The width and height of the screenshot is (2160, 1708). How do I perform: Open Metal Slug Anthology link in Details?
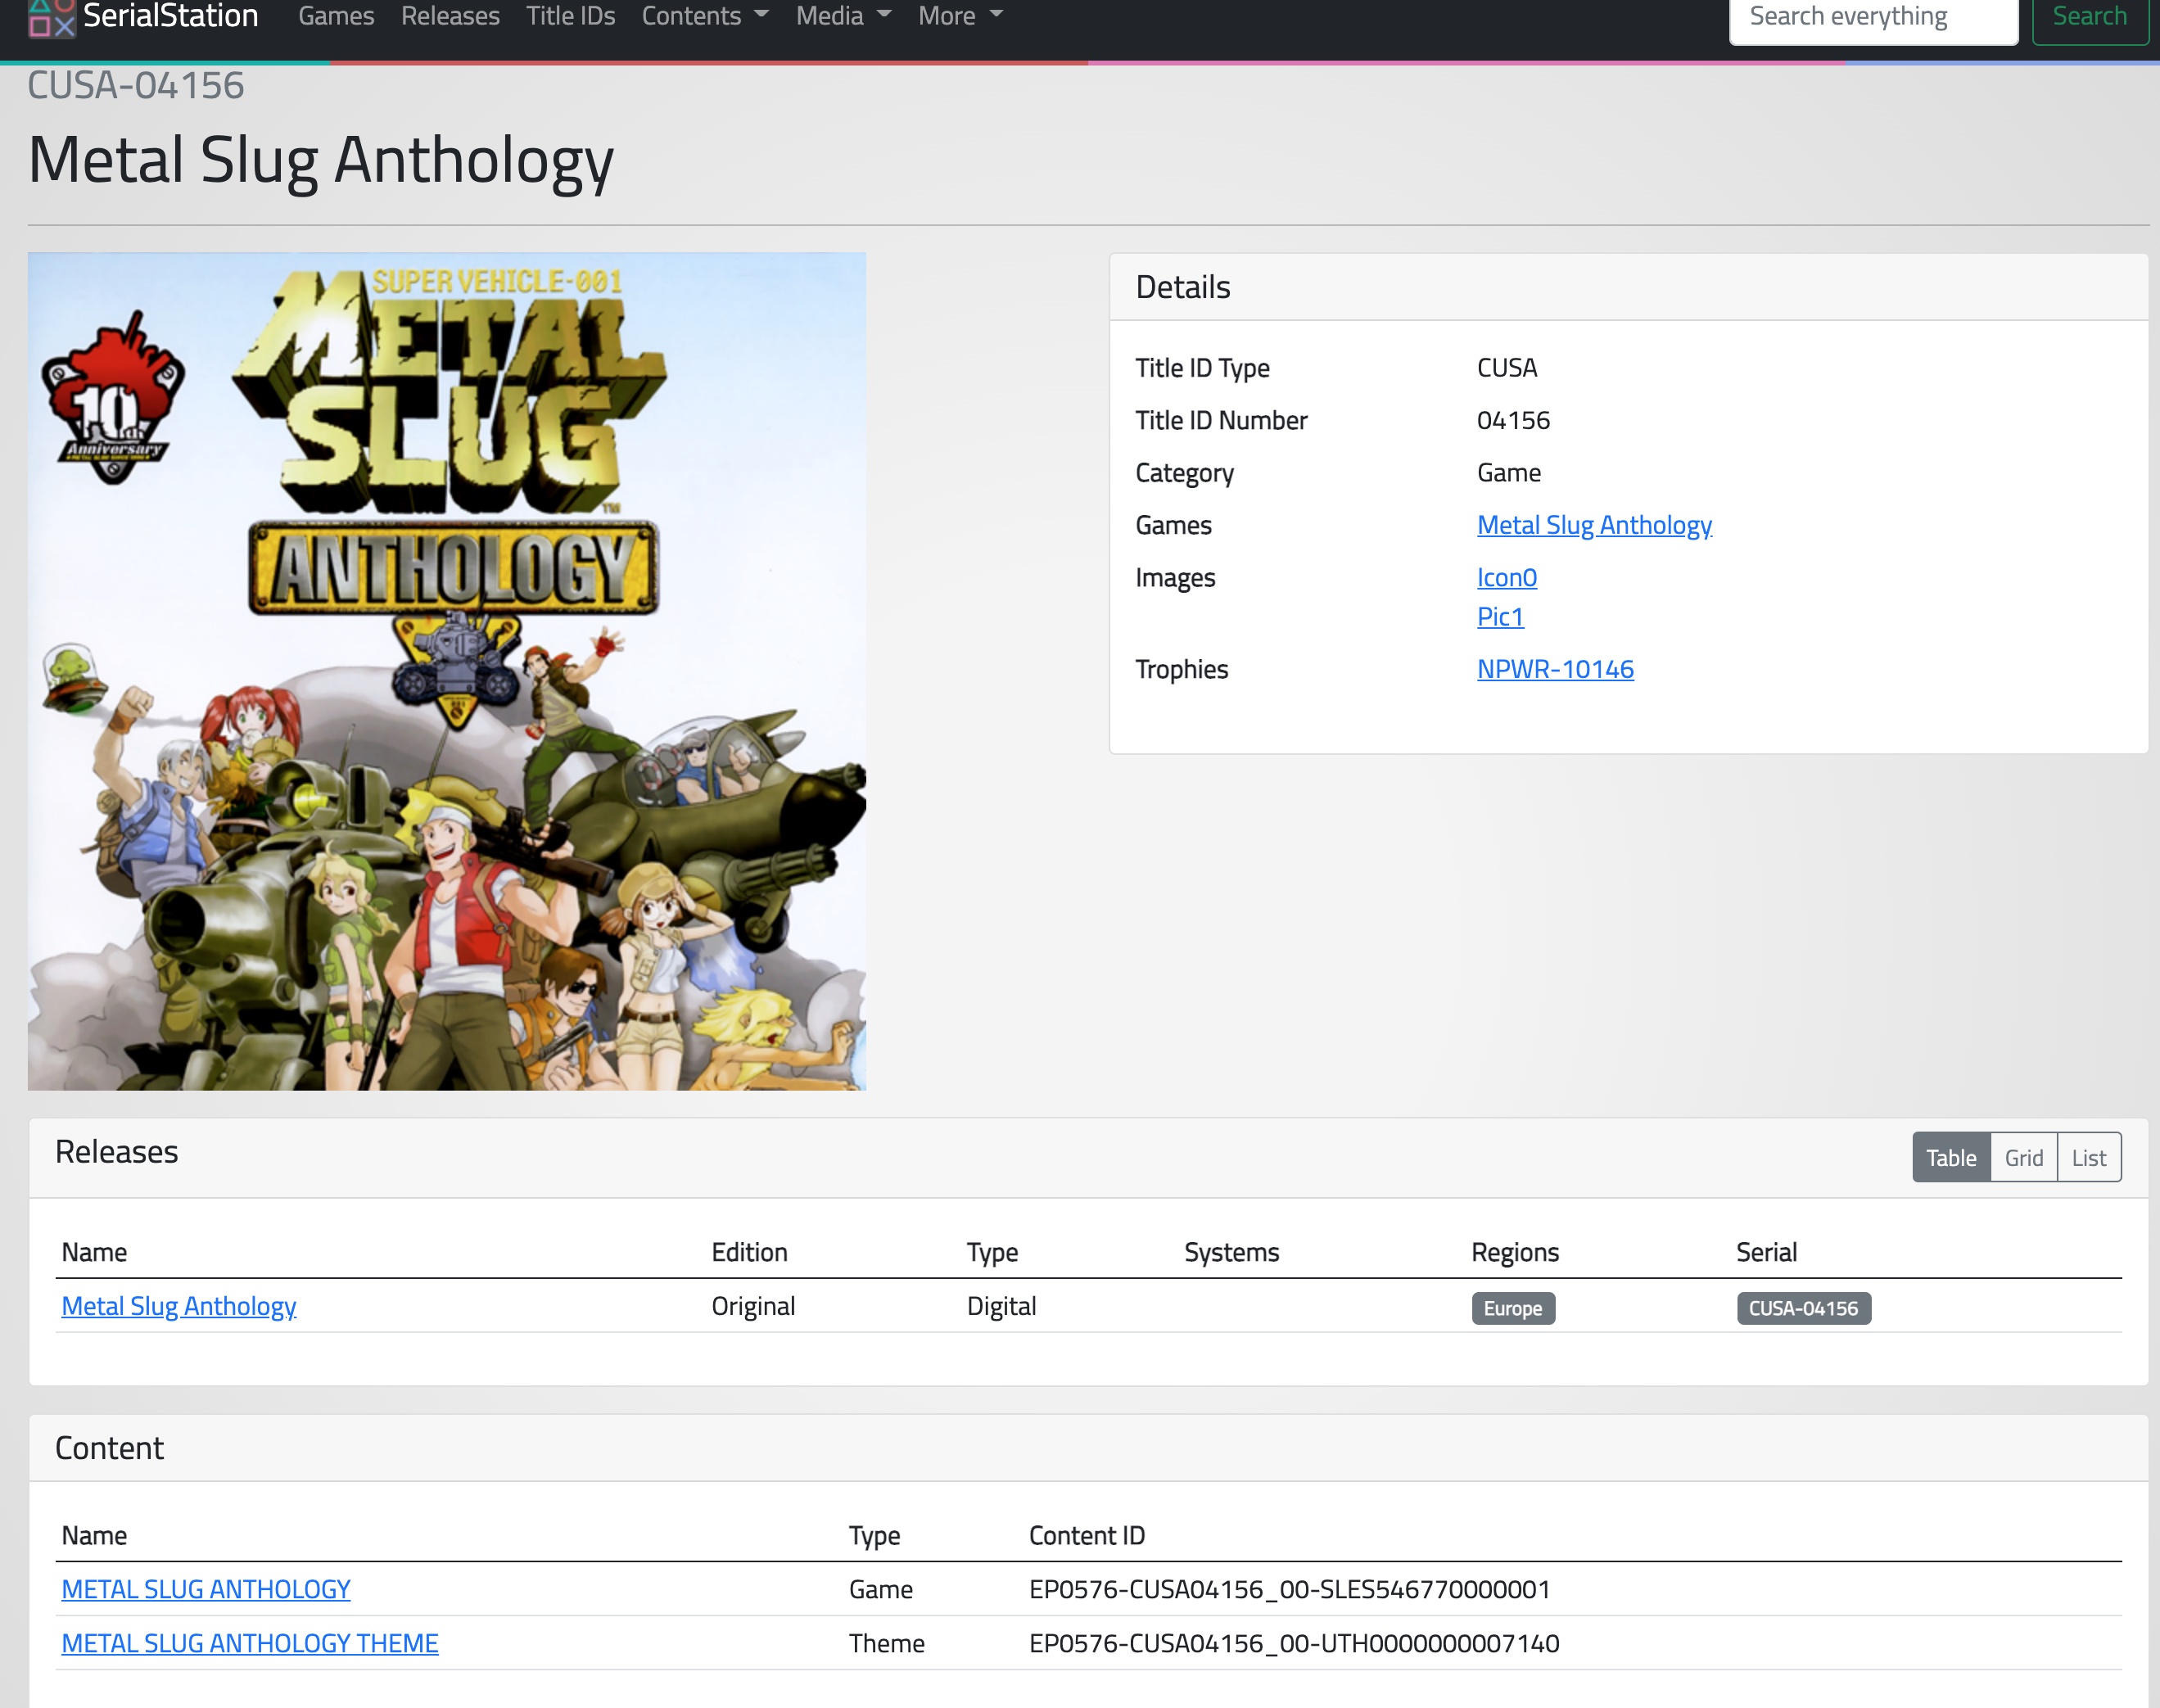(1594, 525)
